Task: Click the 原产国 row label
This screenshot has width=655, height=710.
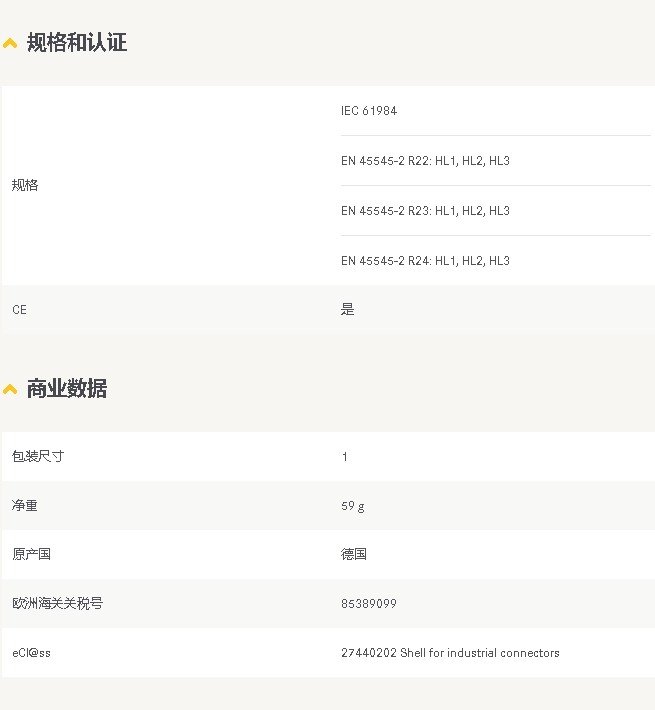Action: tap(31, 554)
